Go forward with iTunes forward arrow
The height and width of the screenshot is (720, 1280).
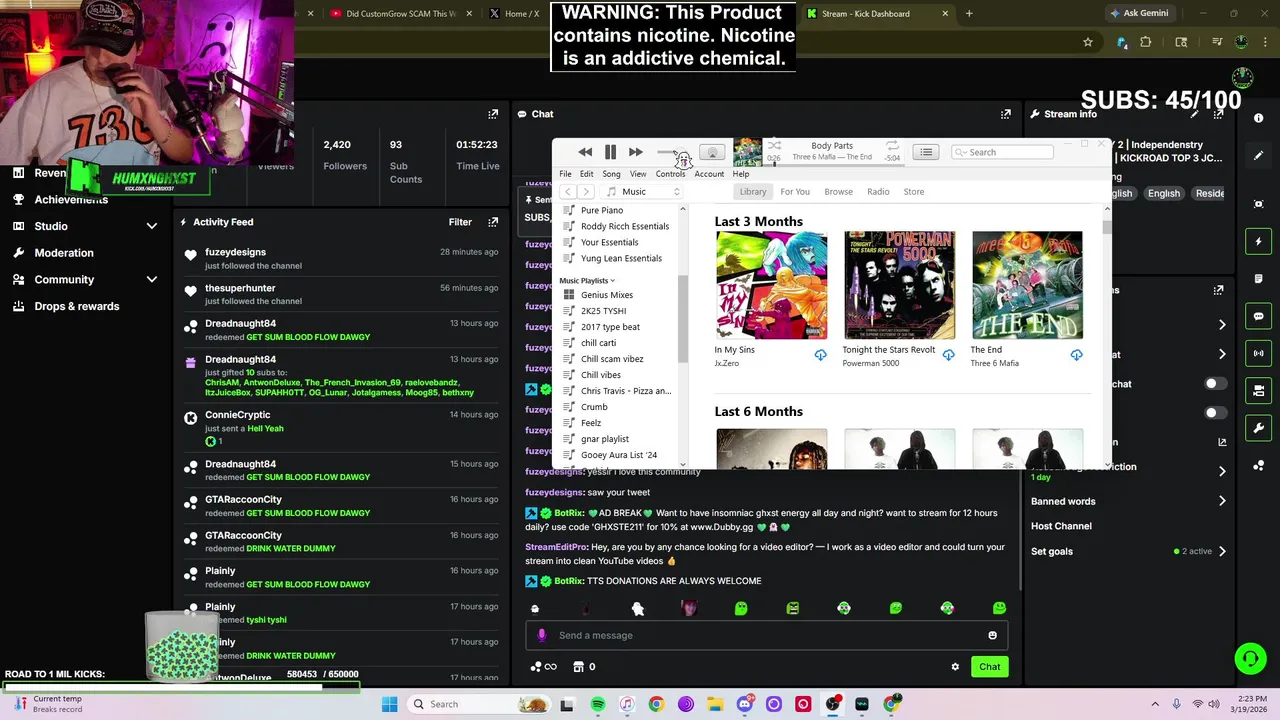[586, 192]
